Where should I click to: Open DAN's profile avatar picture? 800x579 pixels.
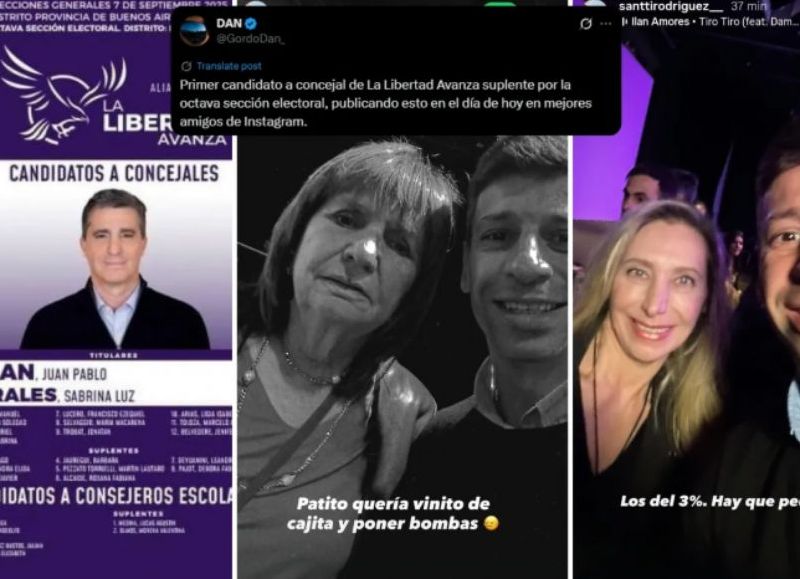pos(194,31)
